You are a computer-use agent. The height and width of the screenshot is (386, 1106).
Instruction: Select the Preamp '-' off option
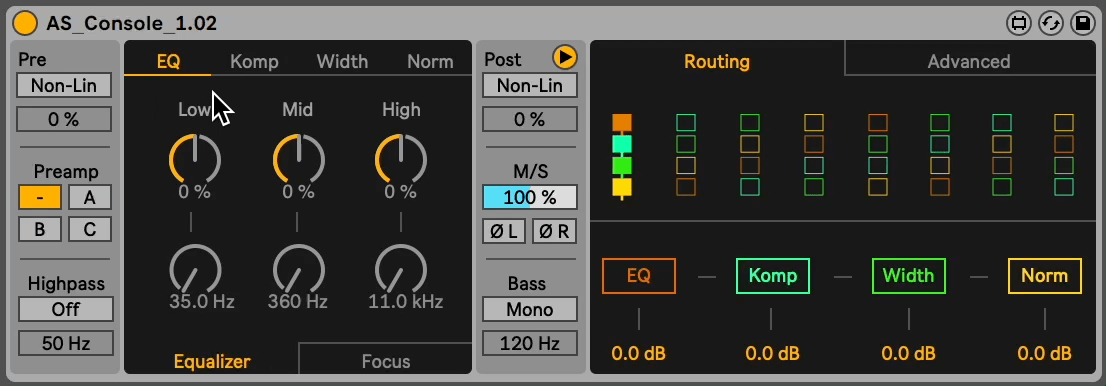(x=40, y=197)
